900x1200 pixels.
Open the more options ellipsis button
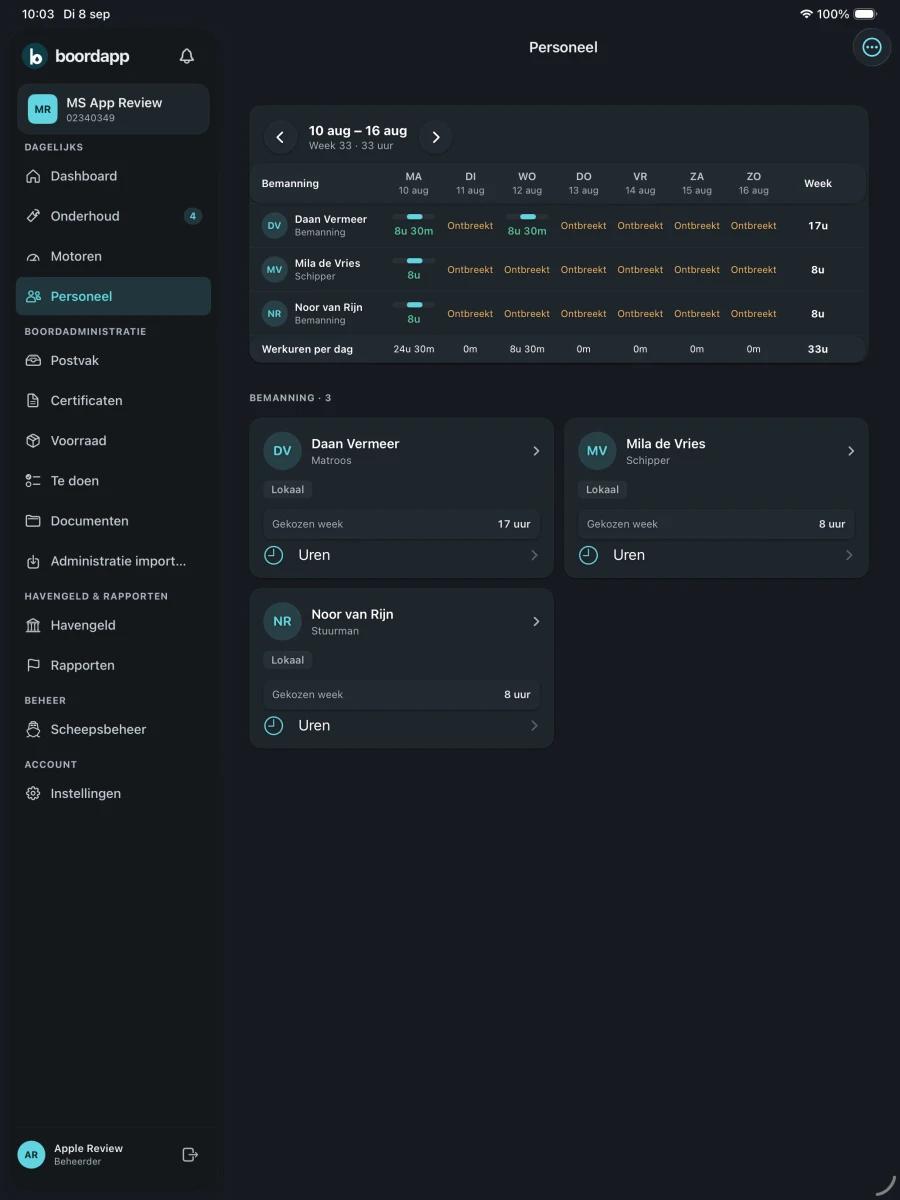pos(872,47)
